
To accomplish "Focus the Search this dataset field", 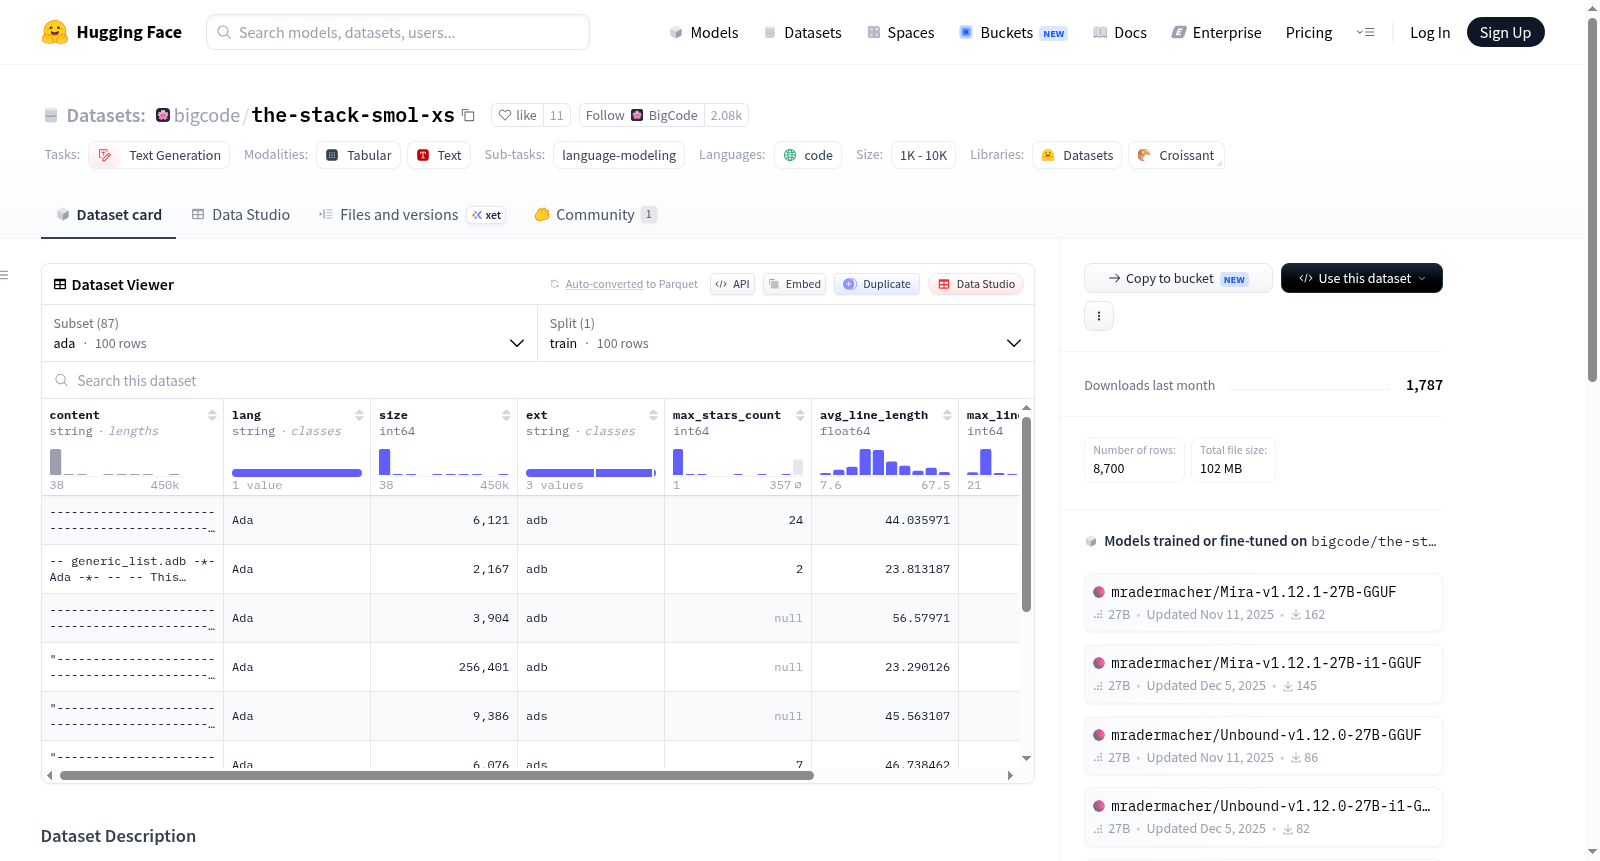I will (538, 380).
